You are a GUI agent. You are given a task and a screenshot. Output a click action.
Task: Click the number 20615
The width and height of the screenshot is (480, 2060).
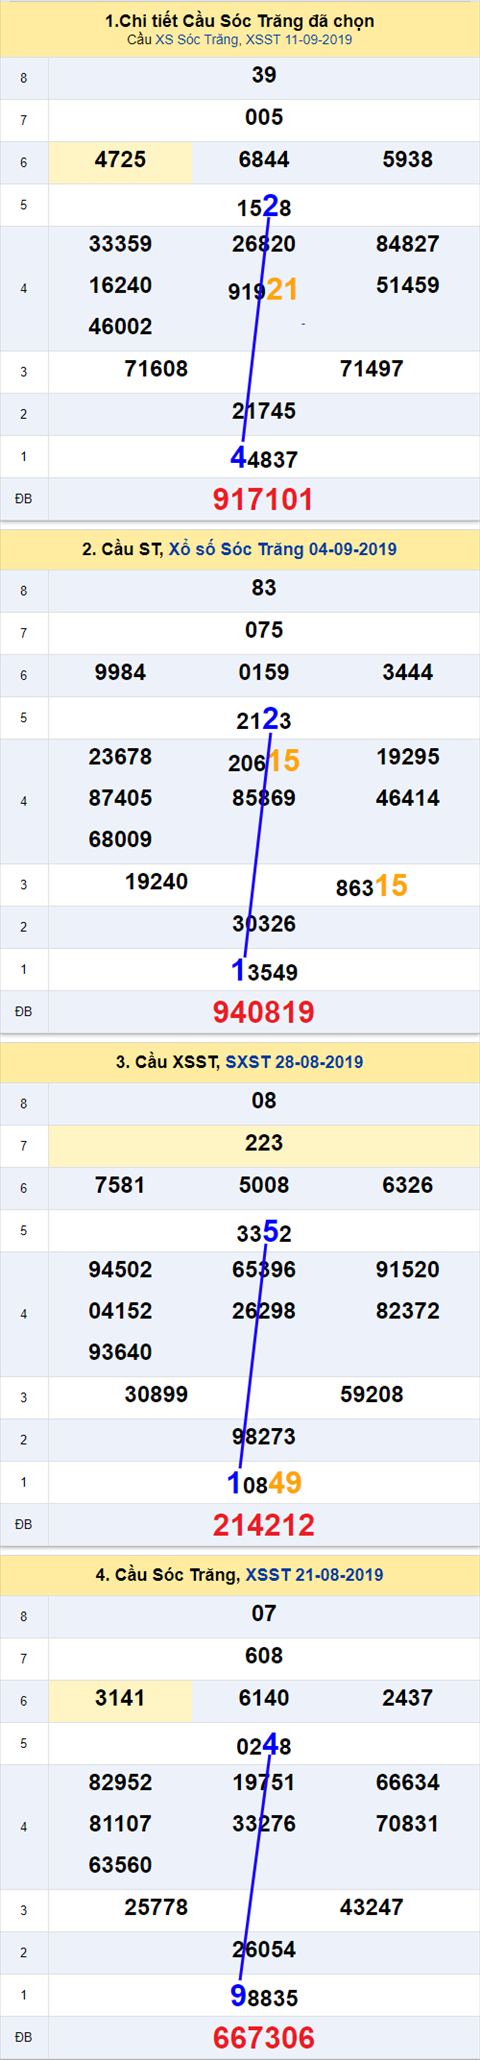click(x=264, y=761)
